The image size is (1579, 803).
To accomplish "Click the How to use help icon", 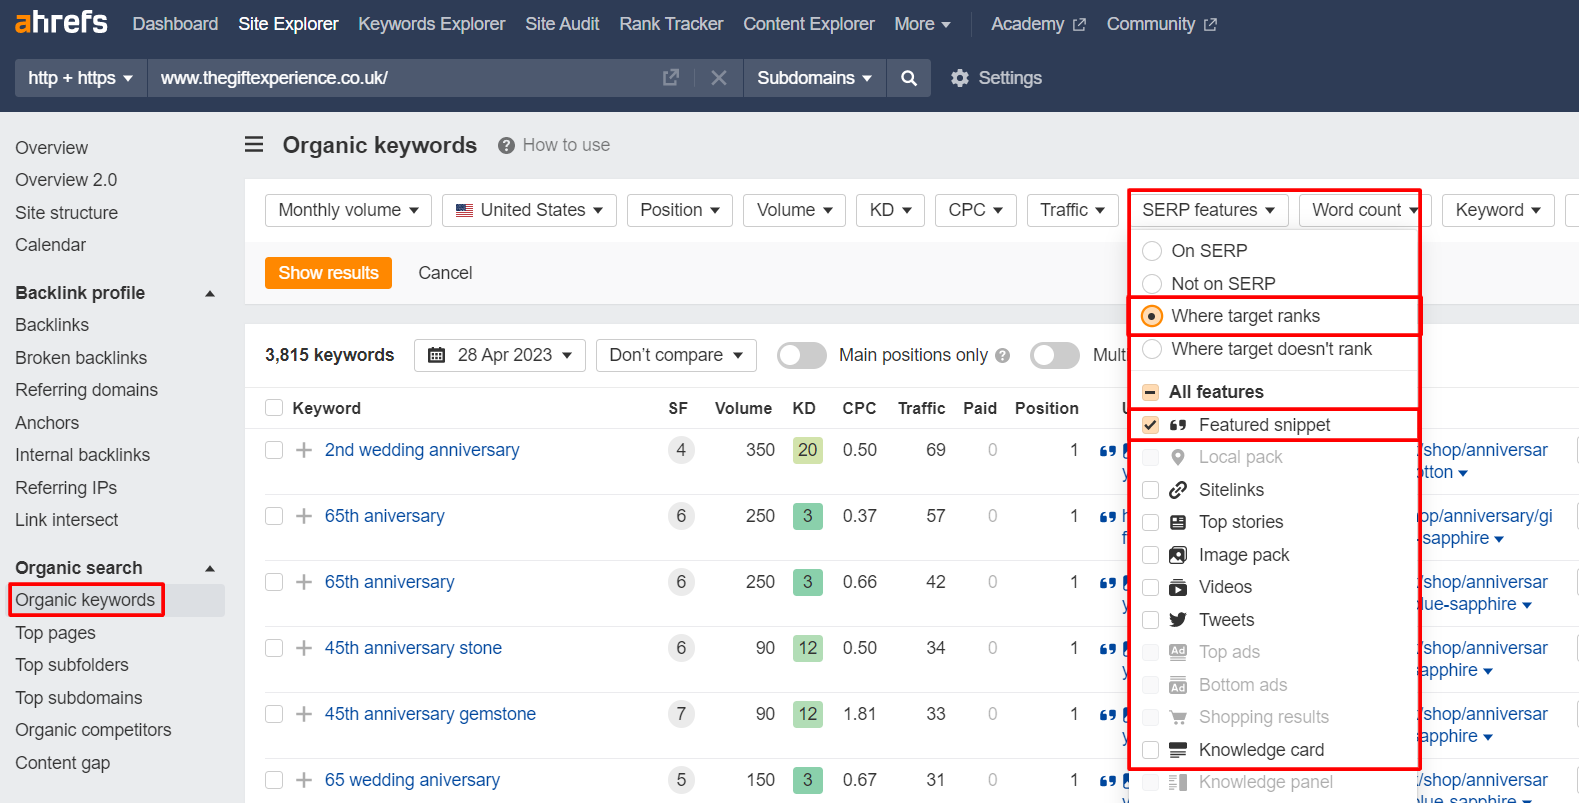I will pos(506,146).
